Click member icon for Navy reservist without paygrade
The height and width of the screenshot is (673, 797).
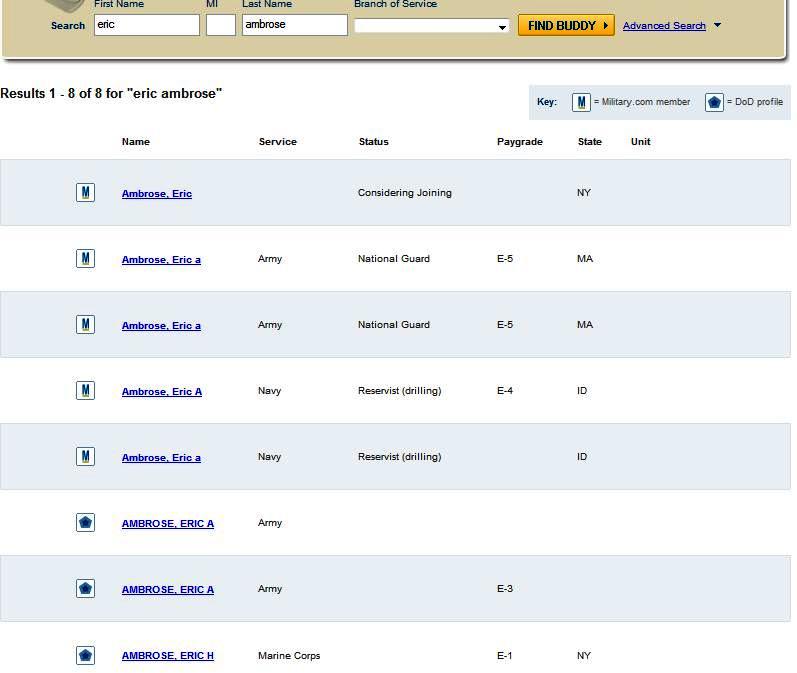pyautogui.click(x=86, y=456)
